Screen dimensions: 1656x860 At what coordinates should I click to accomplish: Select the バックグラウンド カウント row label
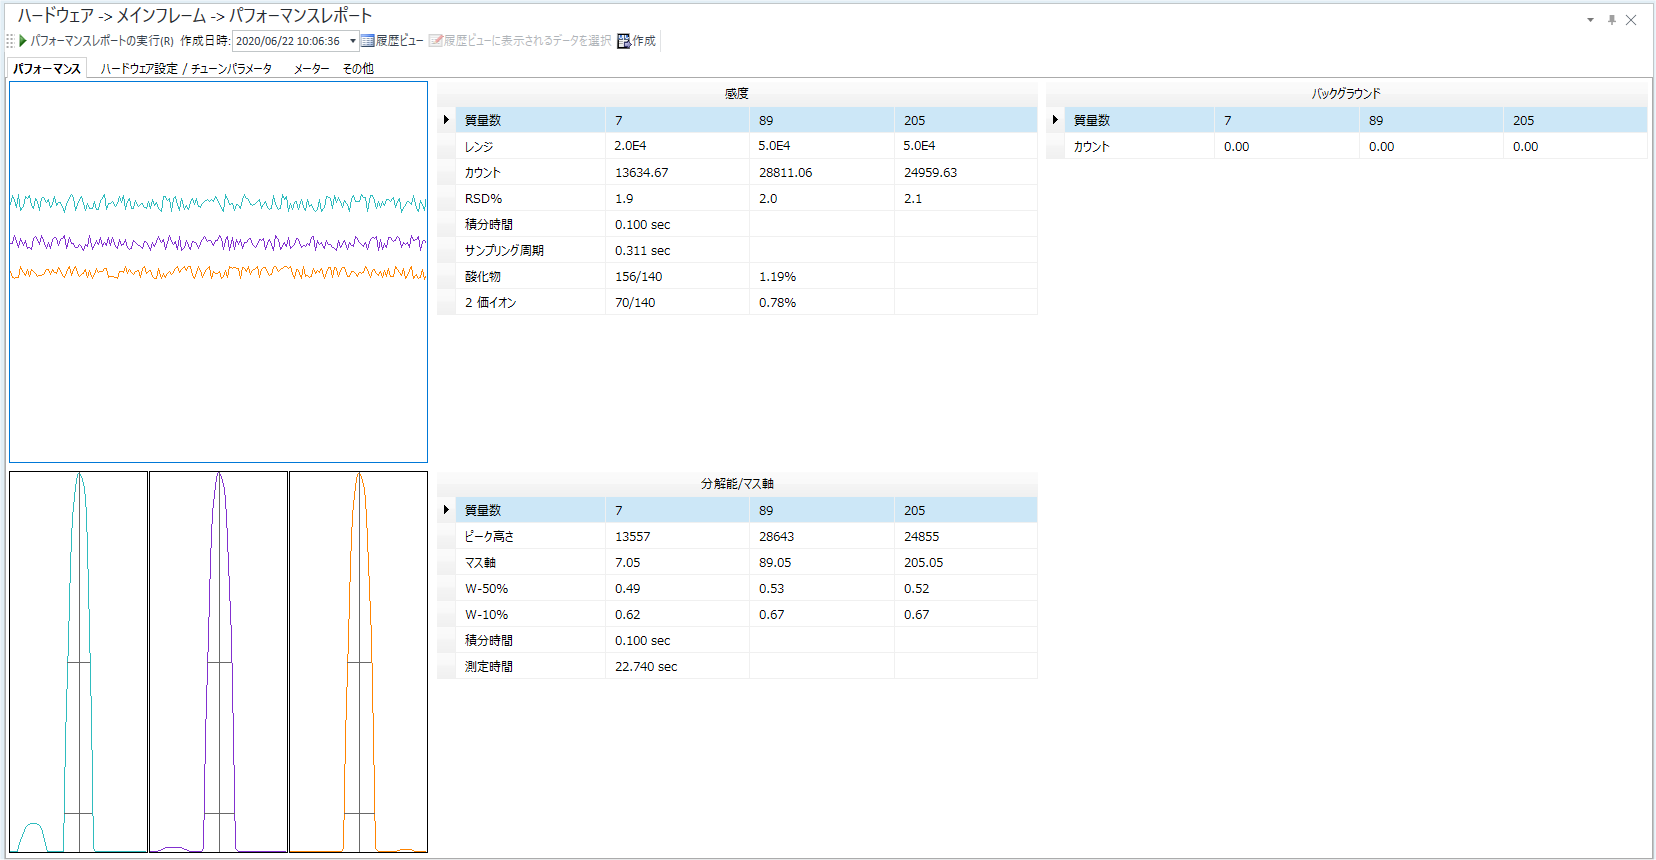pos(1140,146)
